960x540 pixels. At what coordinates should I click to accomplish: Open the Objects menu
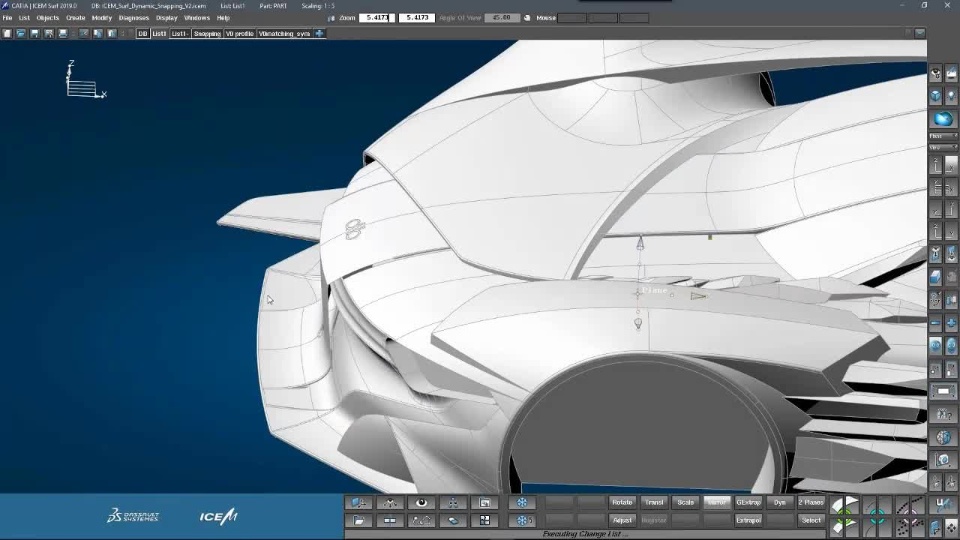point(48,18)
